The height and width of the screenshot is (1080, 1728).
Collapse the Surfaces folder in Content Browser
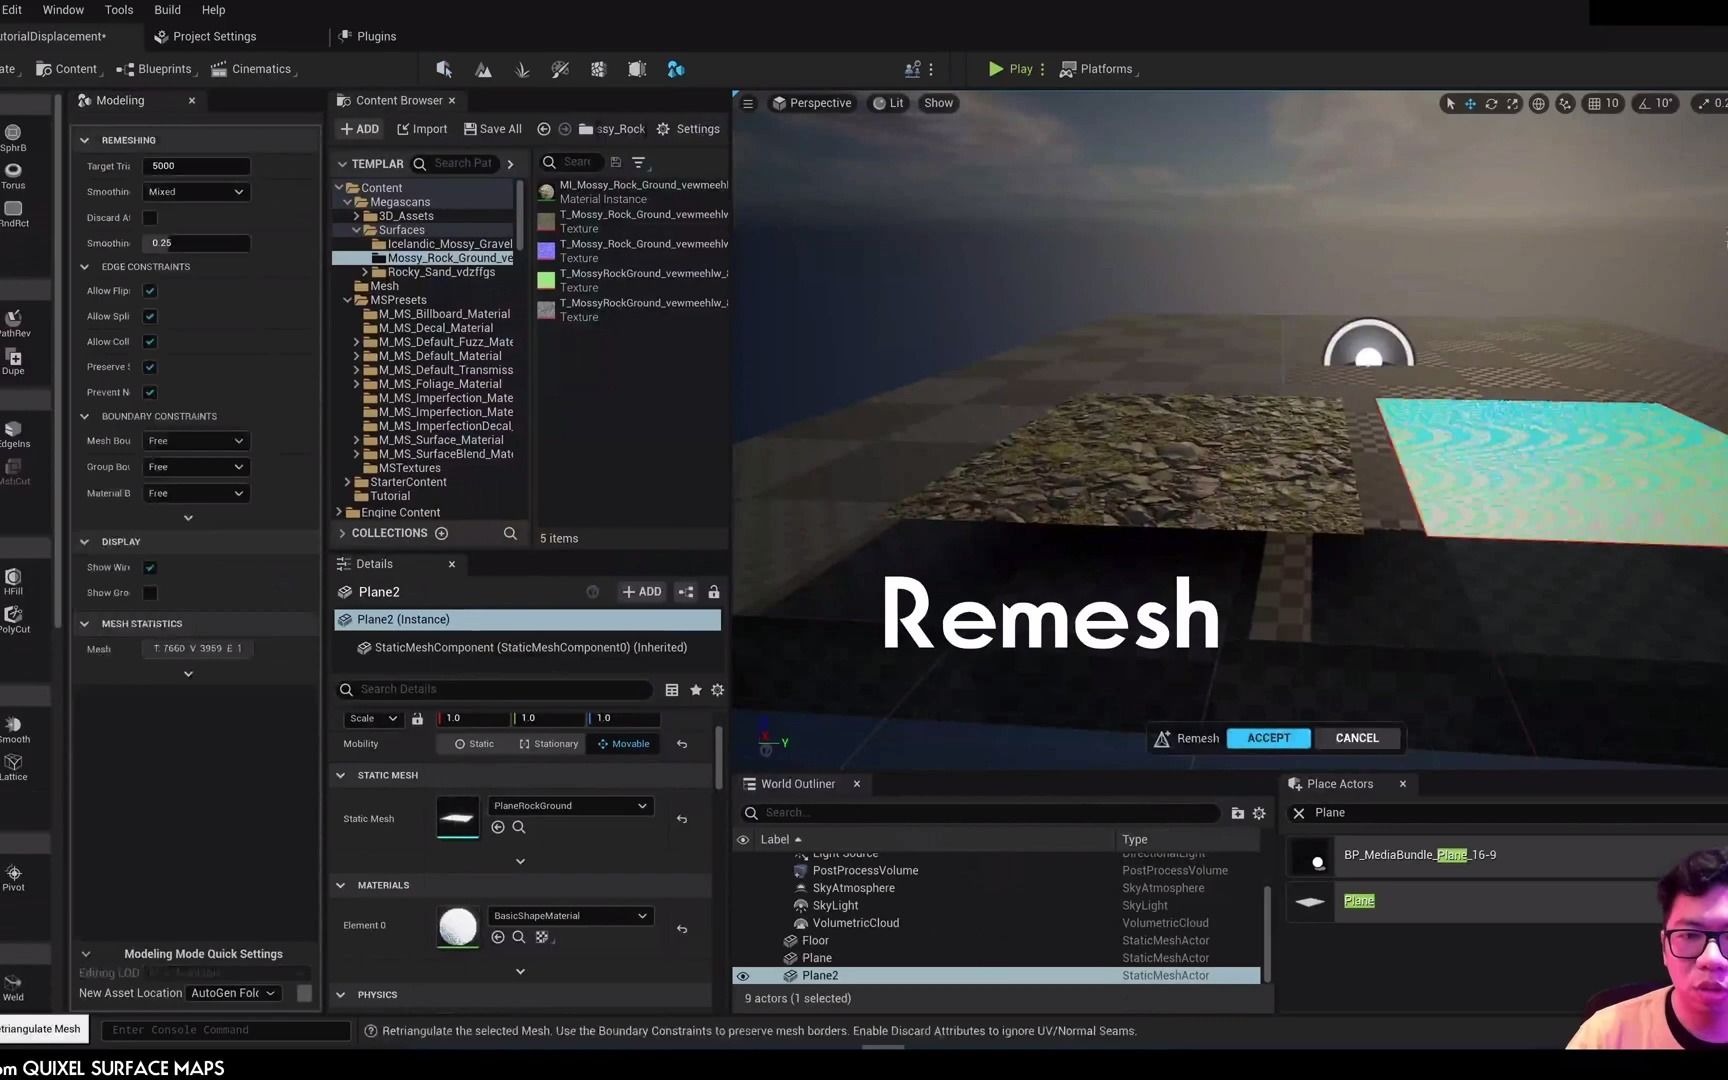(x=357, y=229)
